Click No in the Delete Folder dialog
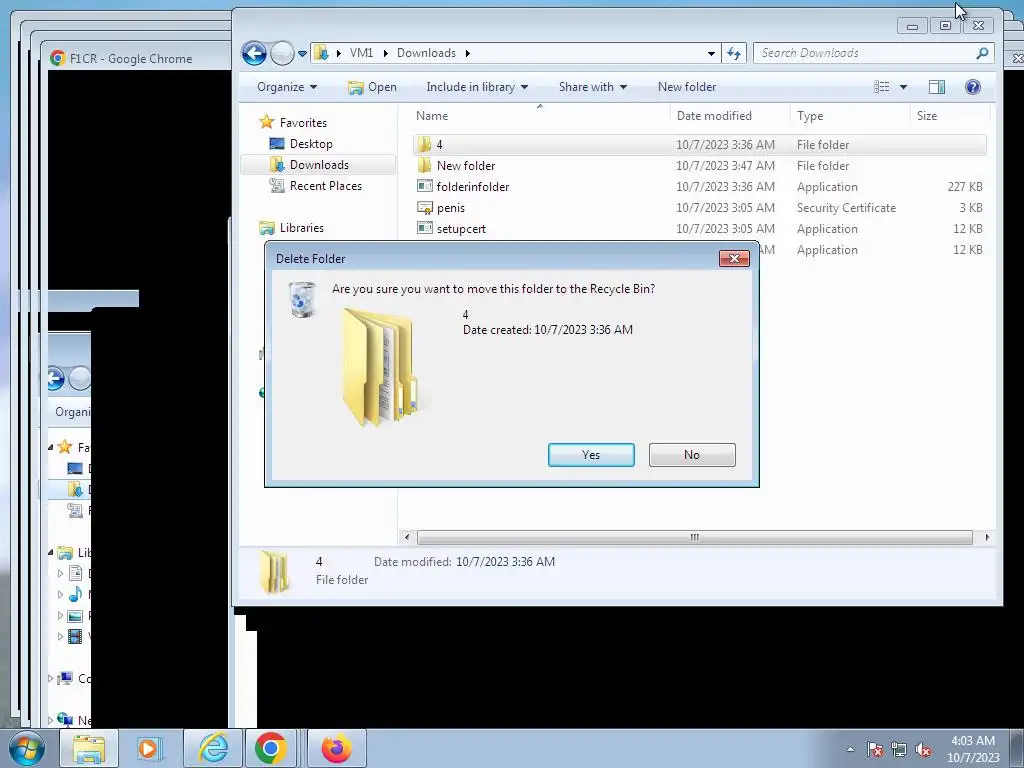1024x768 pixels. [692, 455]
